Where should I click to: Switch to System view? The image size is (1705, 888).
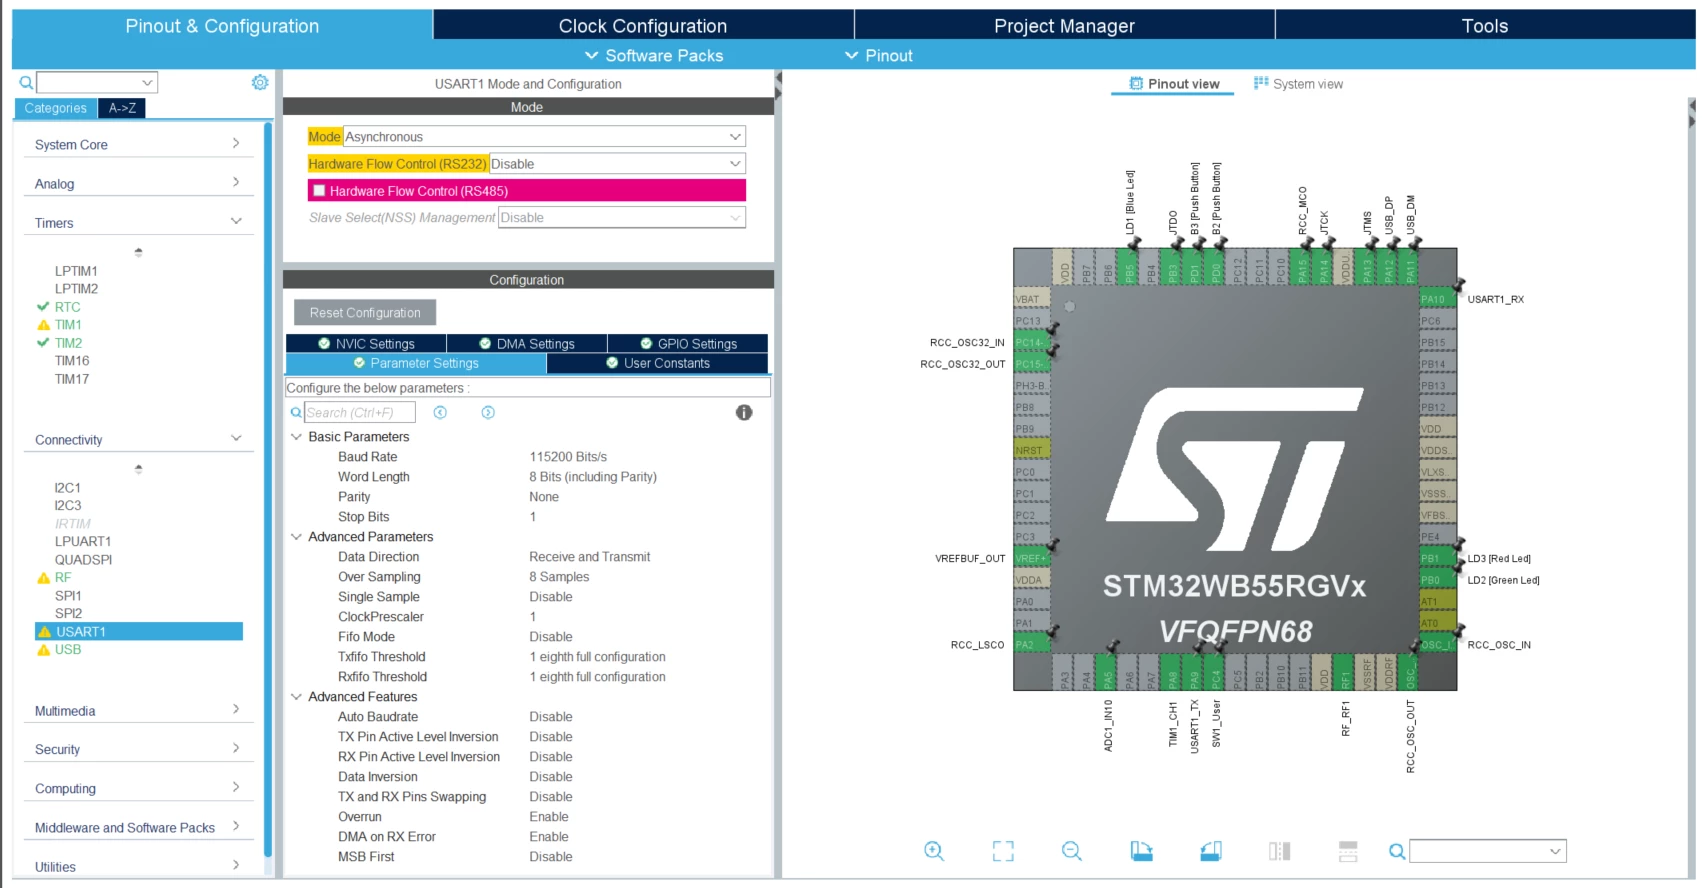(1298, 84)
